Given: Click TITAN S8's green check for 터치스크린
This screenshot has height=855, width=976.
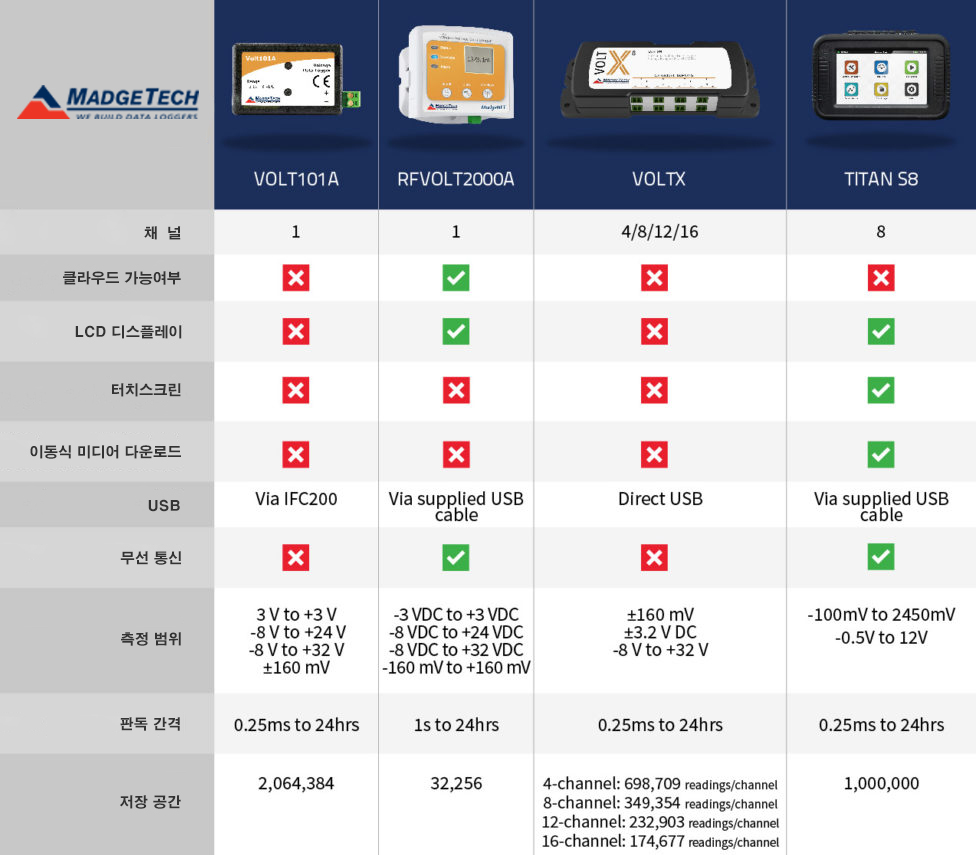Looking at the screenshot, I should 881,390.
